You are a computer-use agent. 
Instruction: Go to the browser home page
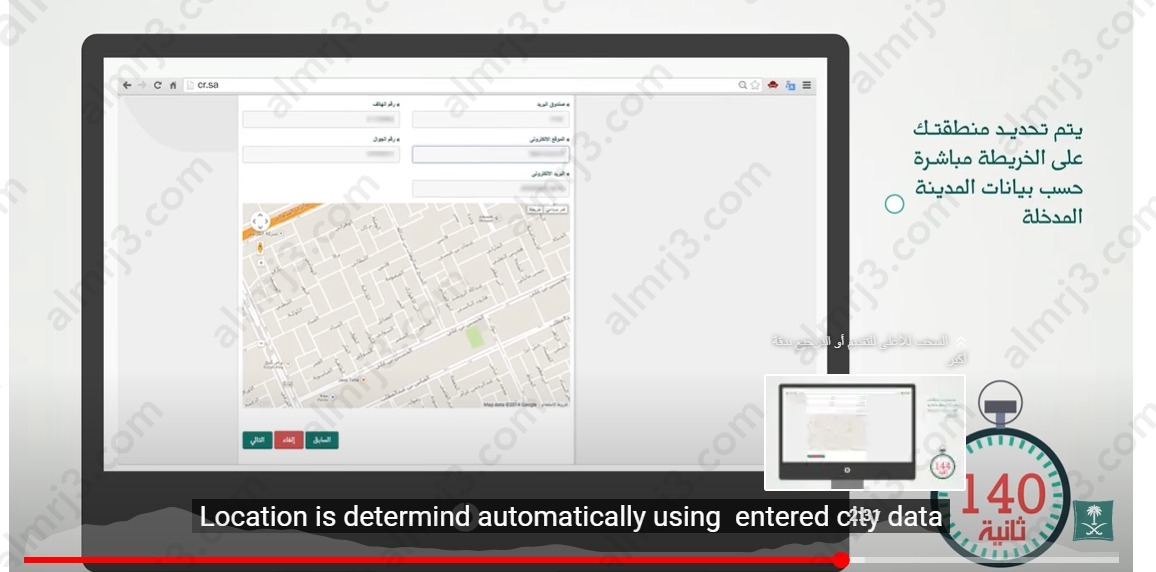(x=172, y=86)
